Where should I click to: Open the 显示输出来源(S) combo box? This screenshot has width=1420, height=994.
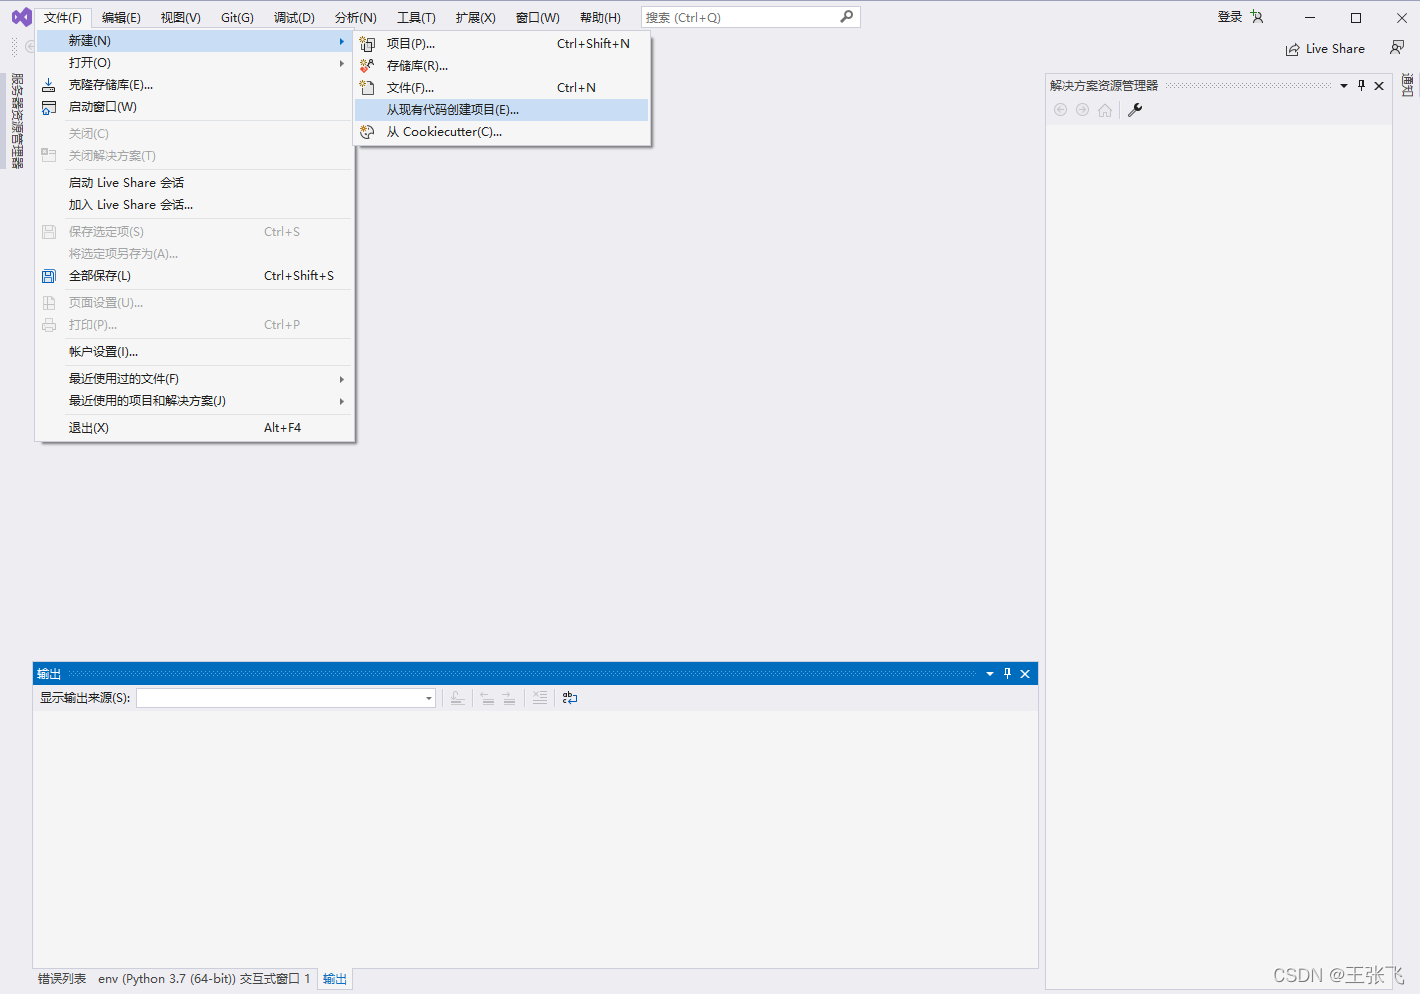coord(286,698)
